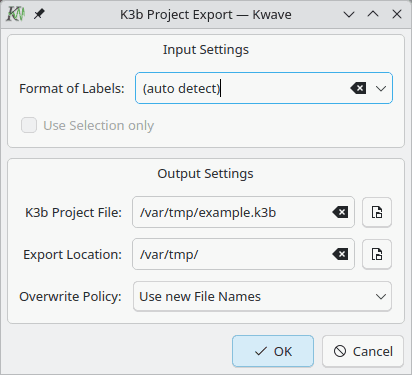Click the Format of Labels label text
The image size is (412, 375).
tap(72, 89)
